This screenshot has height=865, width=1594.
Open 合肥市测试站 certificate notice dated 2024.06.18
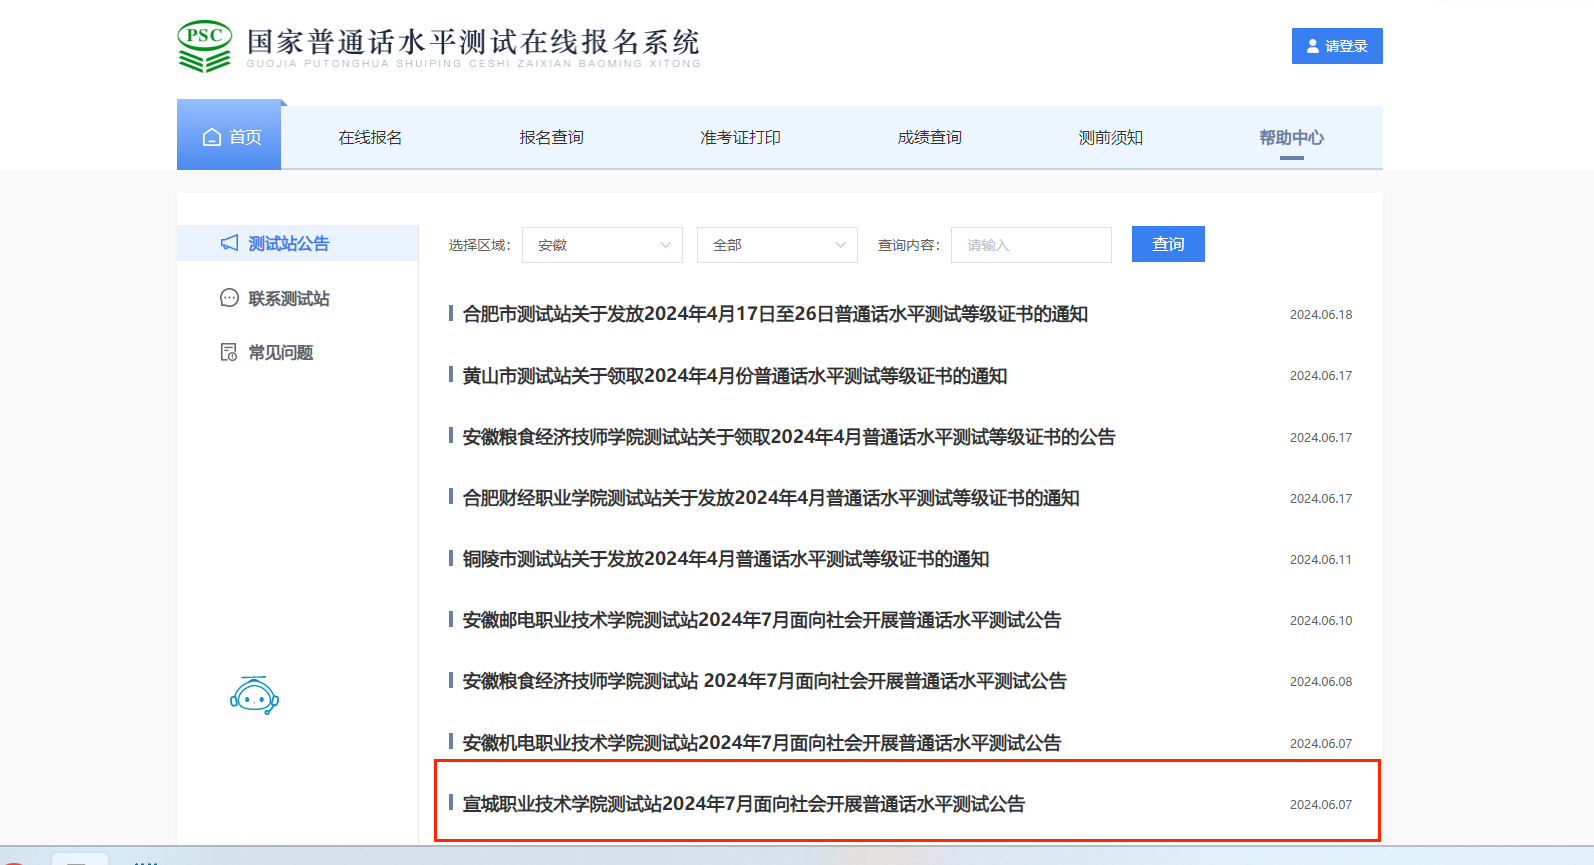775,314
